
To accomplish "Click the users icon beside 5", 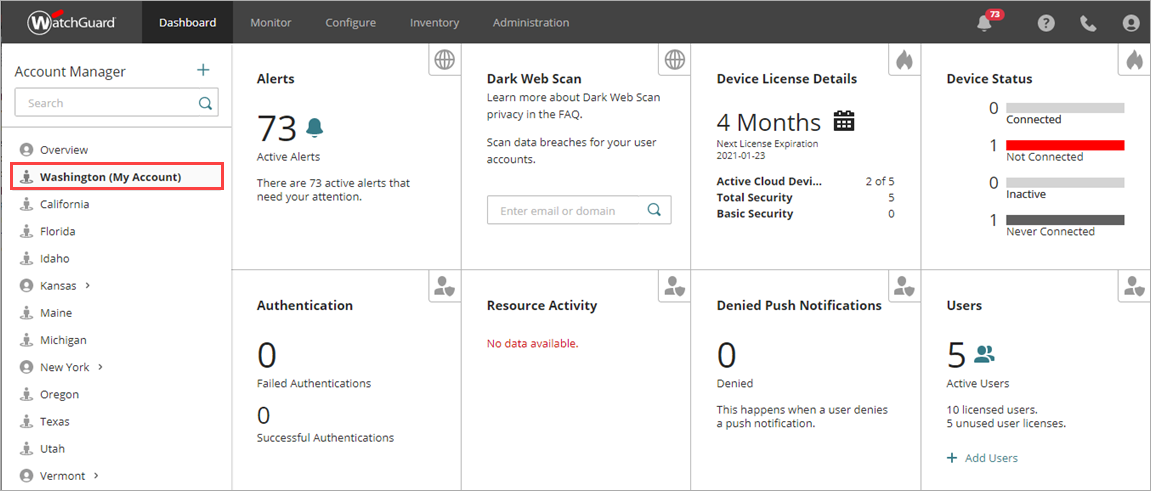I will point(984,354).
